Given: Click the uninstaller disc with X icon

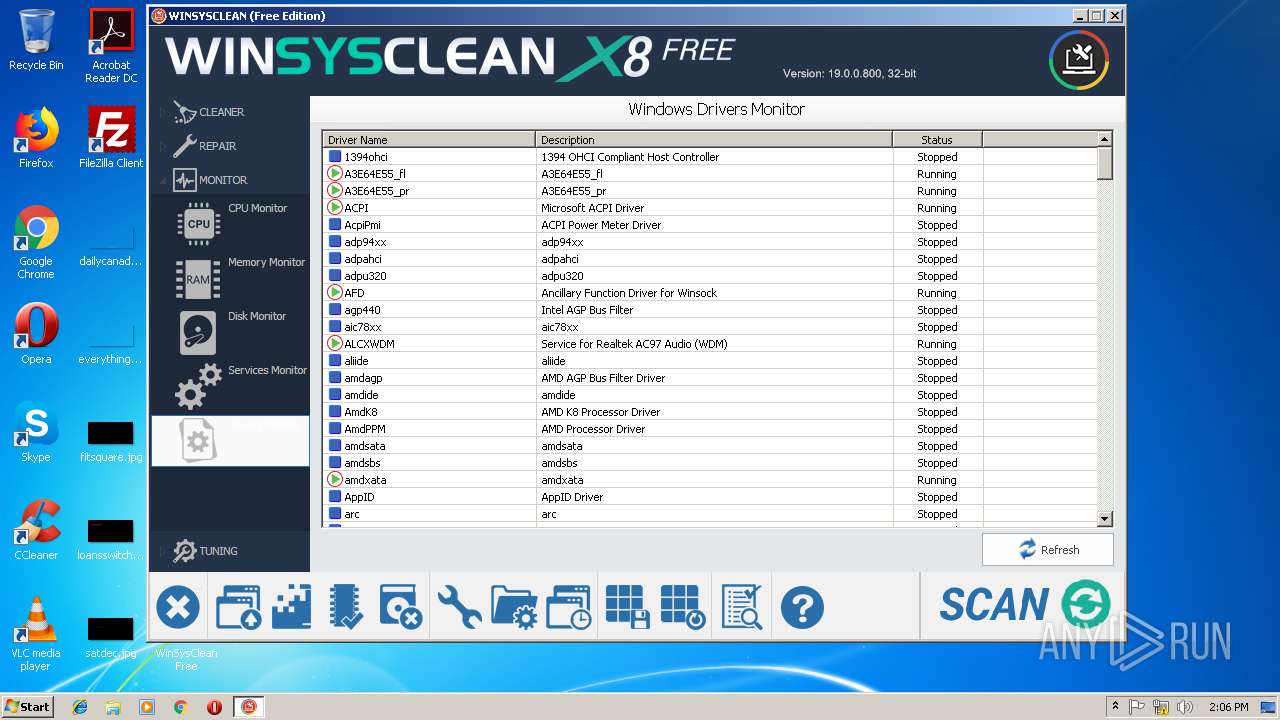Looking at the screenshot, I should pos(401,607).
